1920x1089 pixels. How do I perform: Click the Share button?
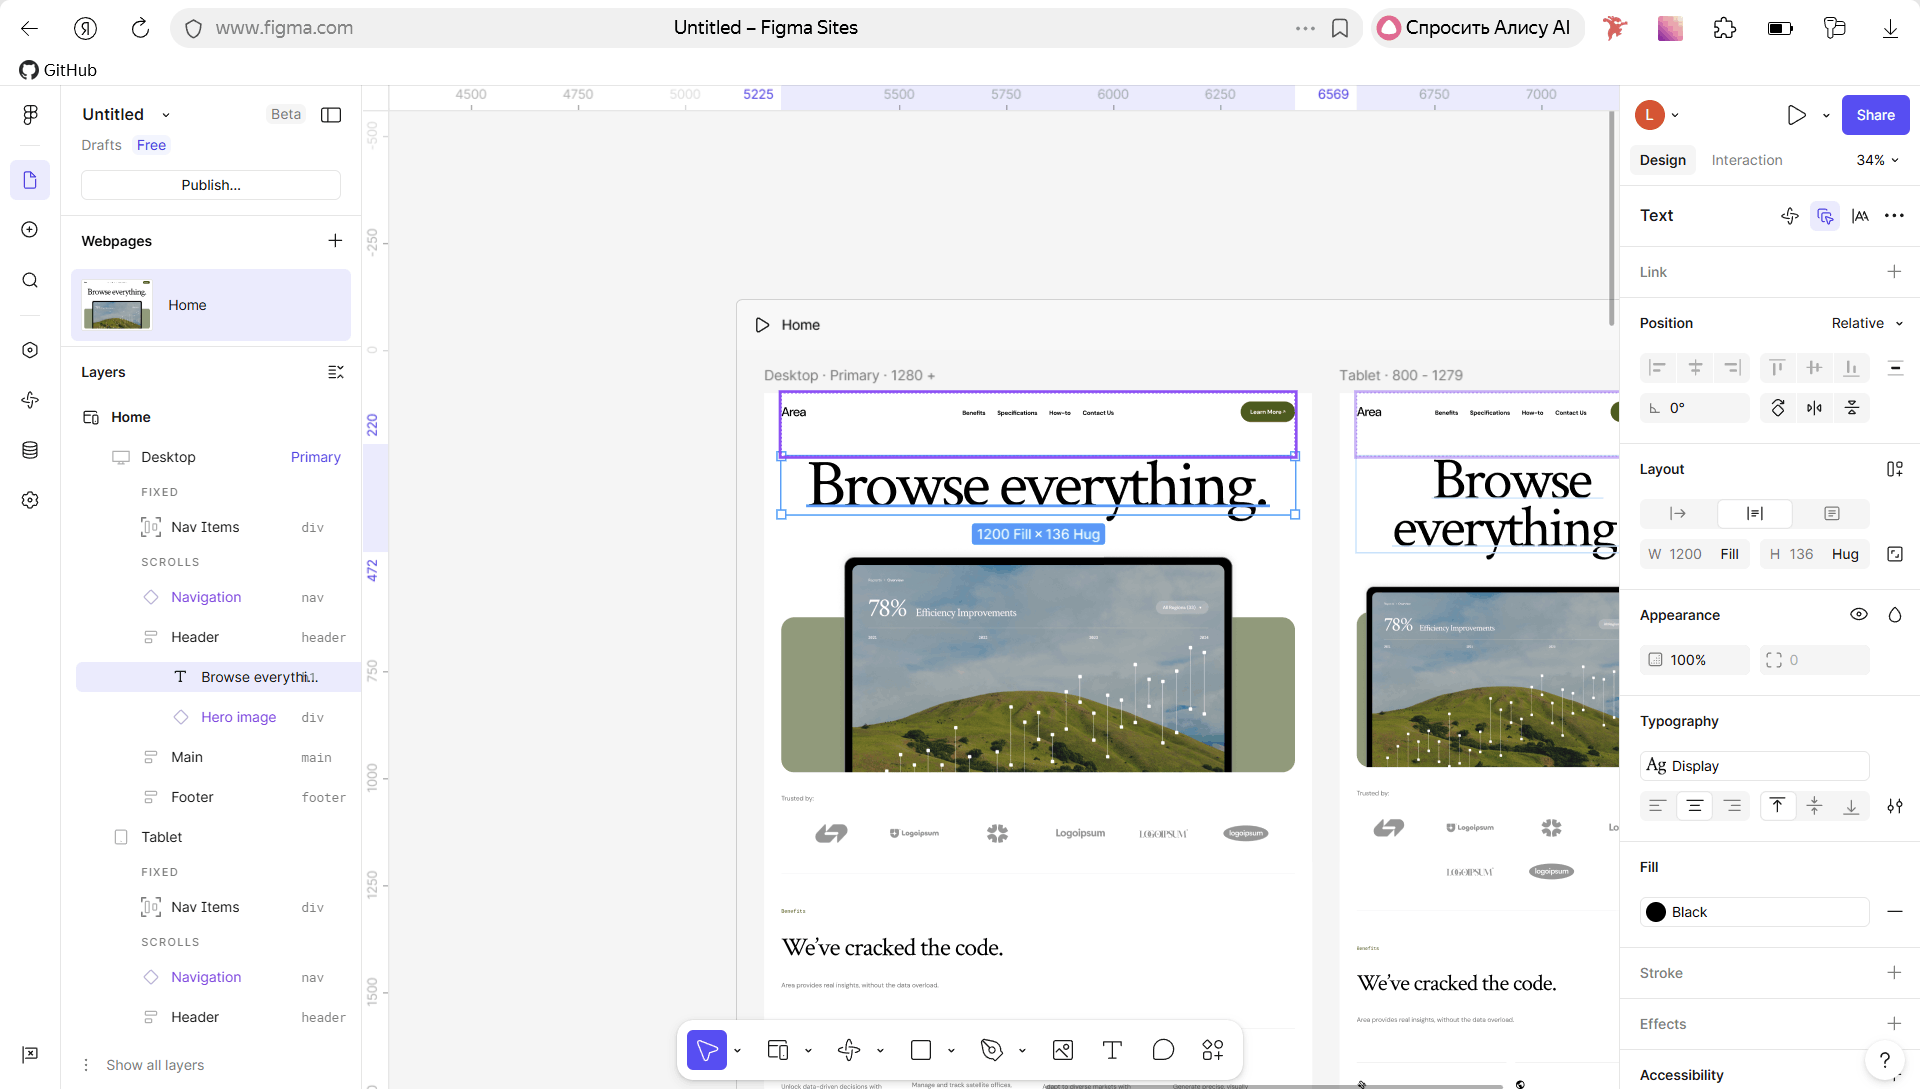coord(1875,115)
